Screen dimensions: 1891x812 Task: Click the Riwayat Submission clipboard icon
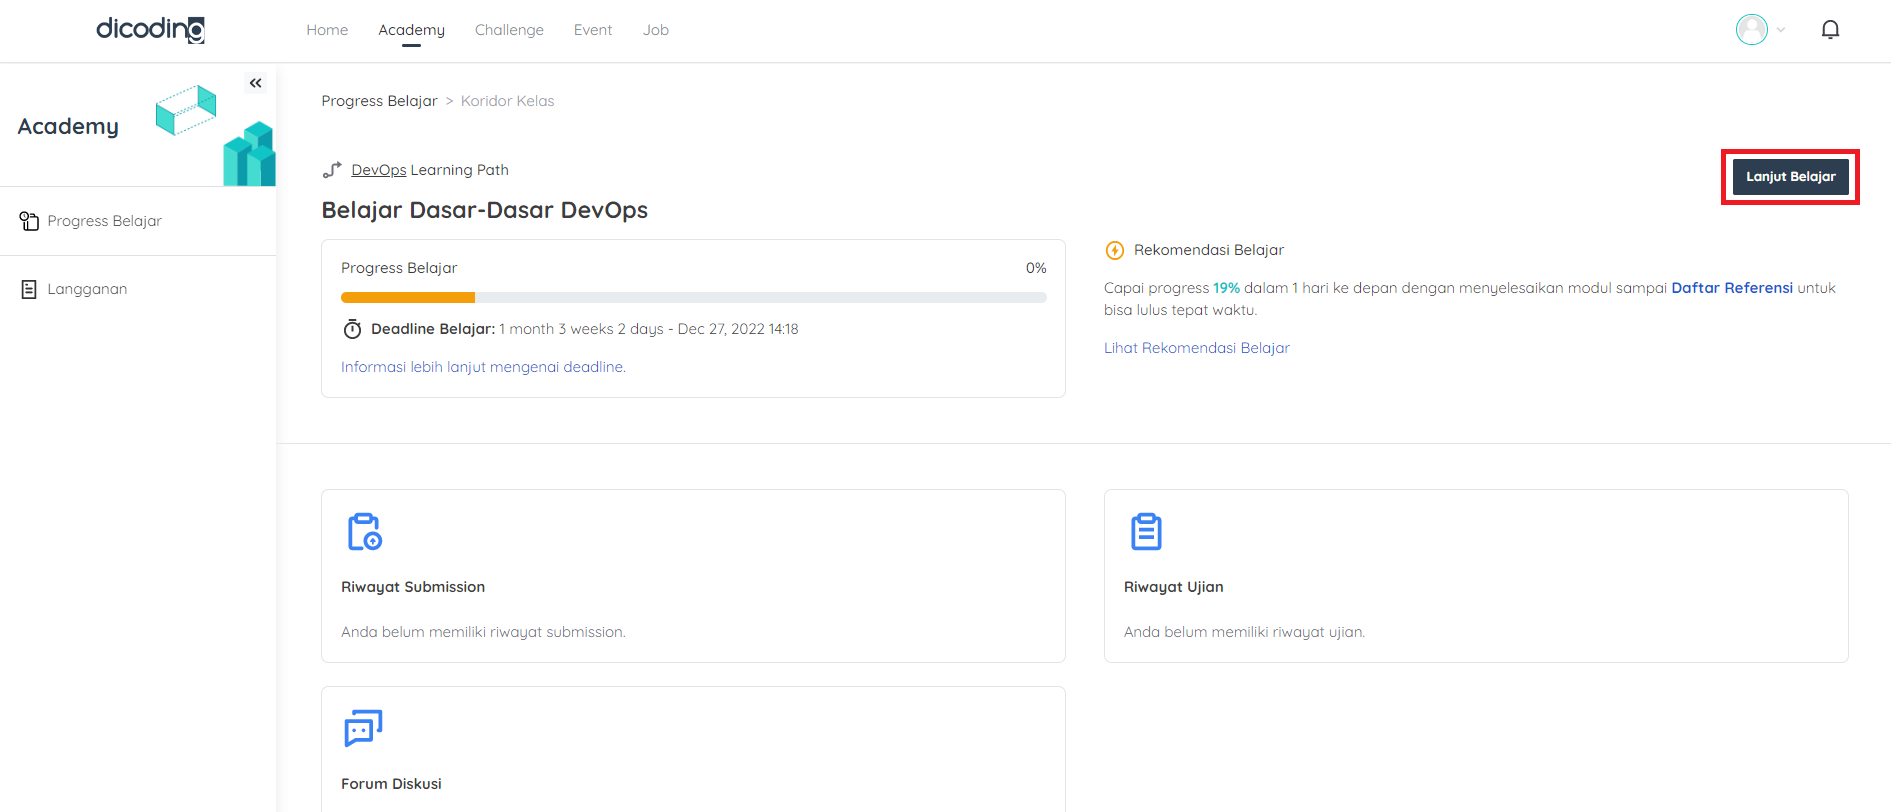click(x=364, y=532)
